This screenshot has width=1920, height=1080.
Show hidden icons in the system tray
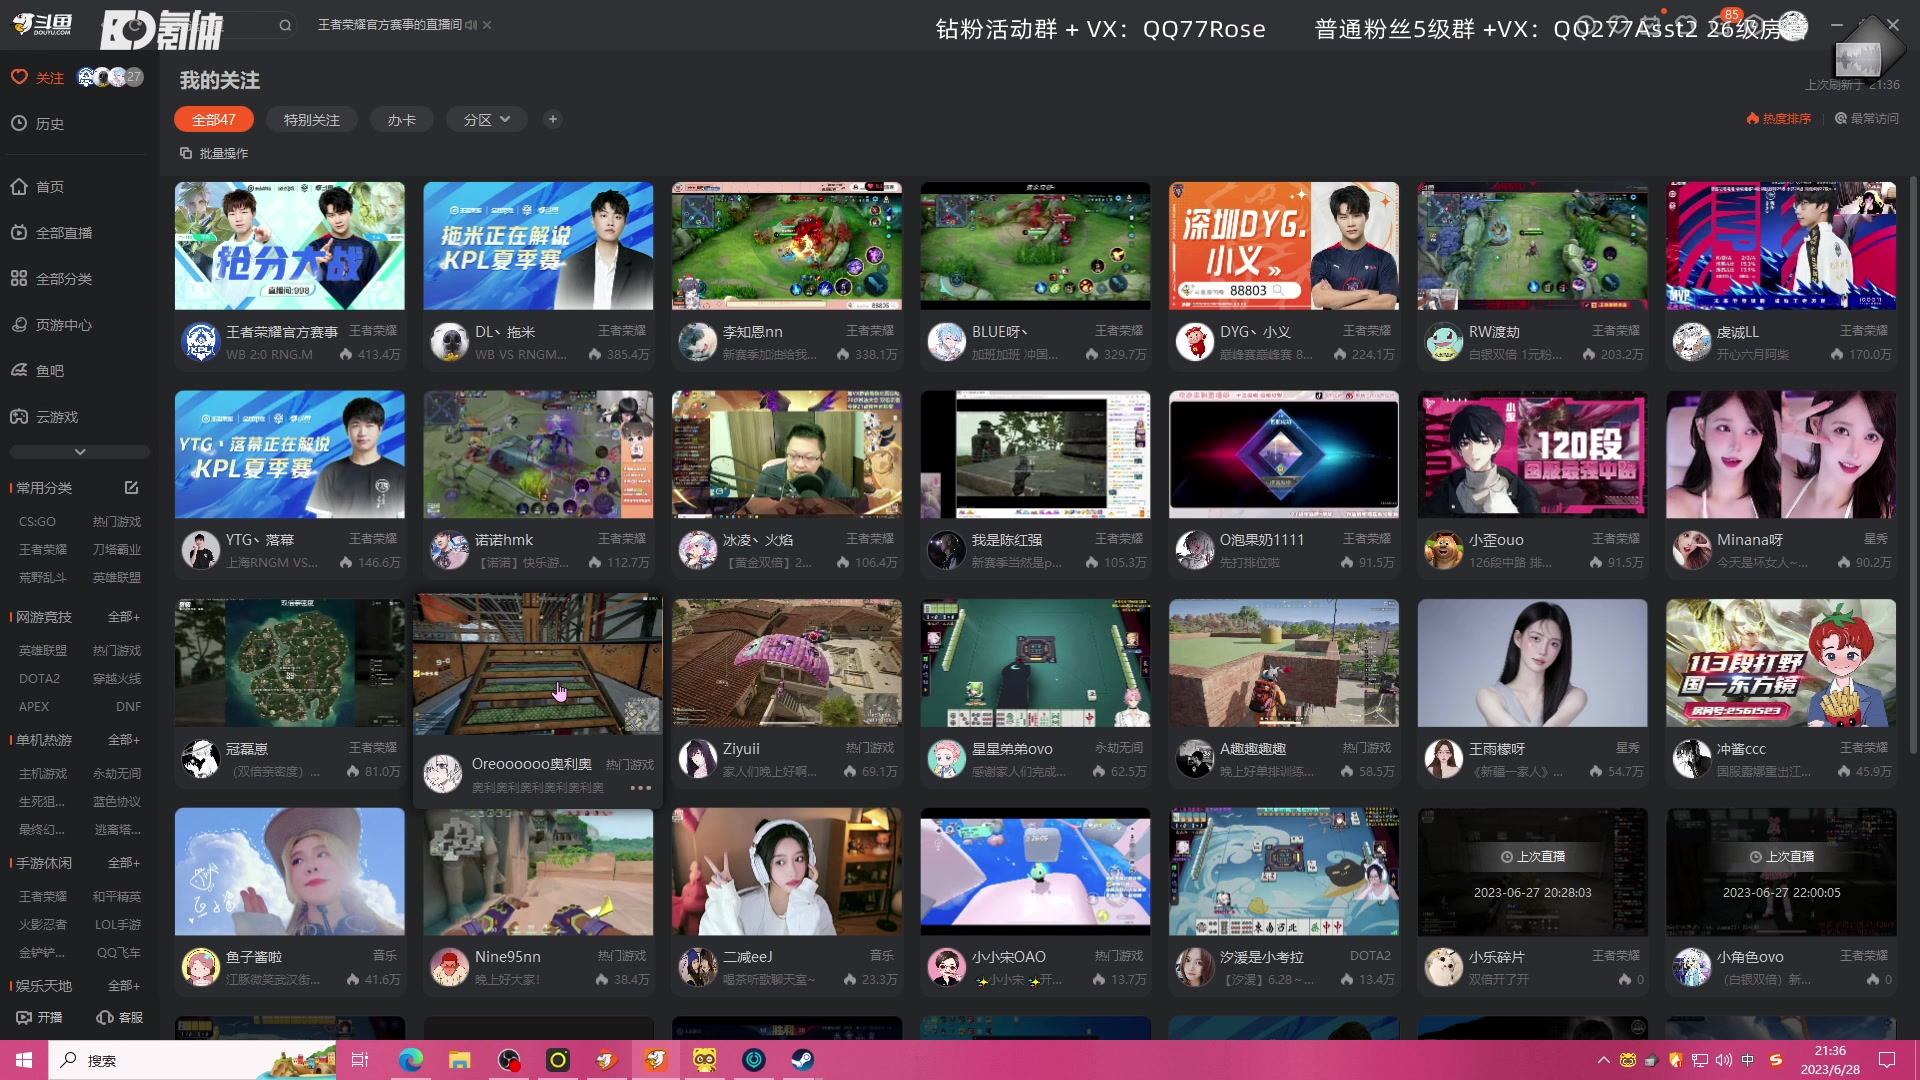tap(1603, 1060)
